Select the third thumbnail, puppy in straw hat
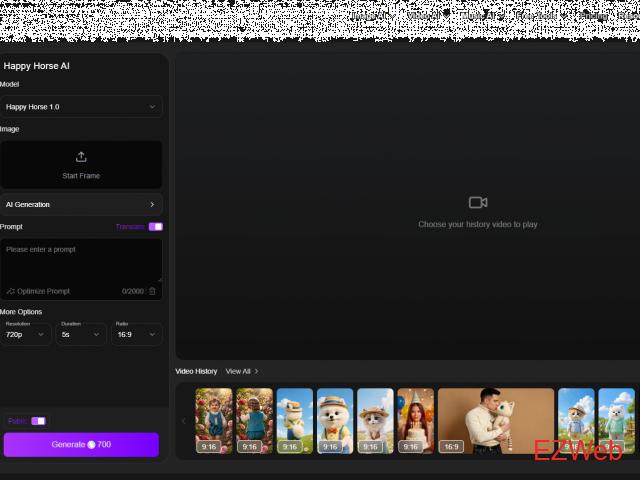Viewport: 640px width, 480px height. [294, 420]
